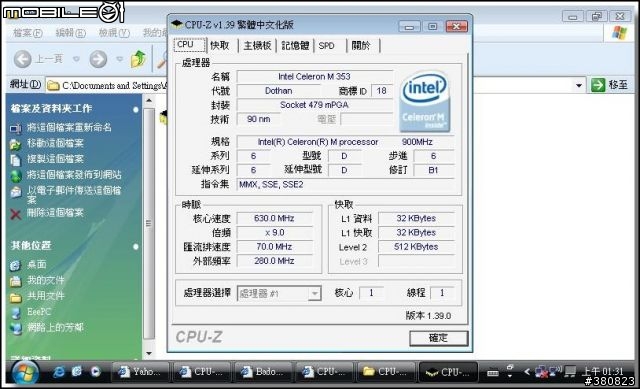This screenshot has height=389, width=640.
Task: Open the 編輯(E) menu in Explorer
Action: click(70, 33)
